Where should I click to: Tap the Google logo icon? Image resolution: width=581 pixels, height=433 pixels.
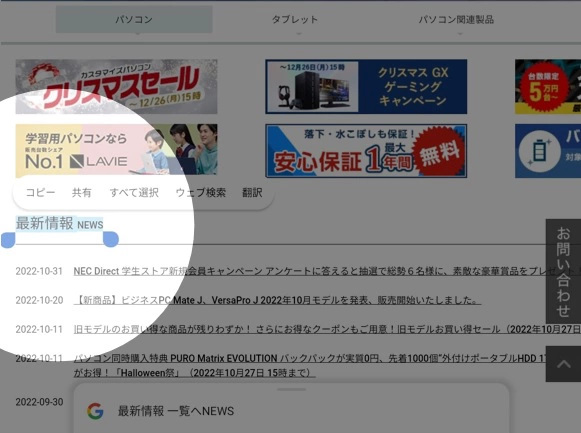95,411
